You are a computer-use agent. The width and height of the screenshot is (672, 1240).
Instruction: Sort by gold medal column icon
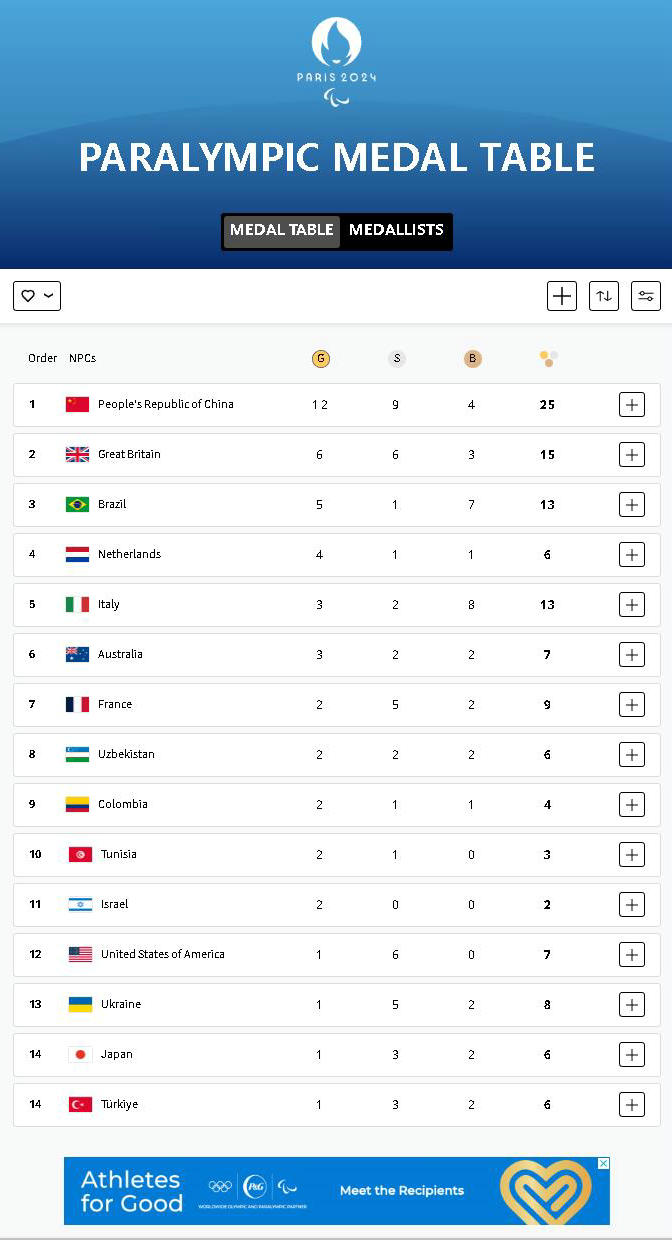(321, 359)
